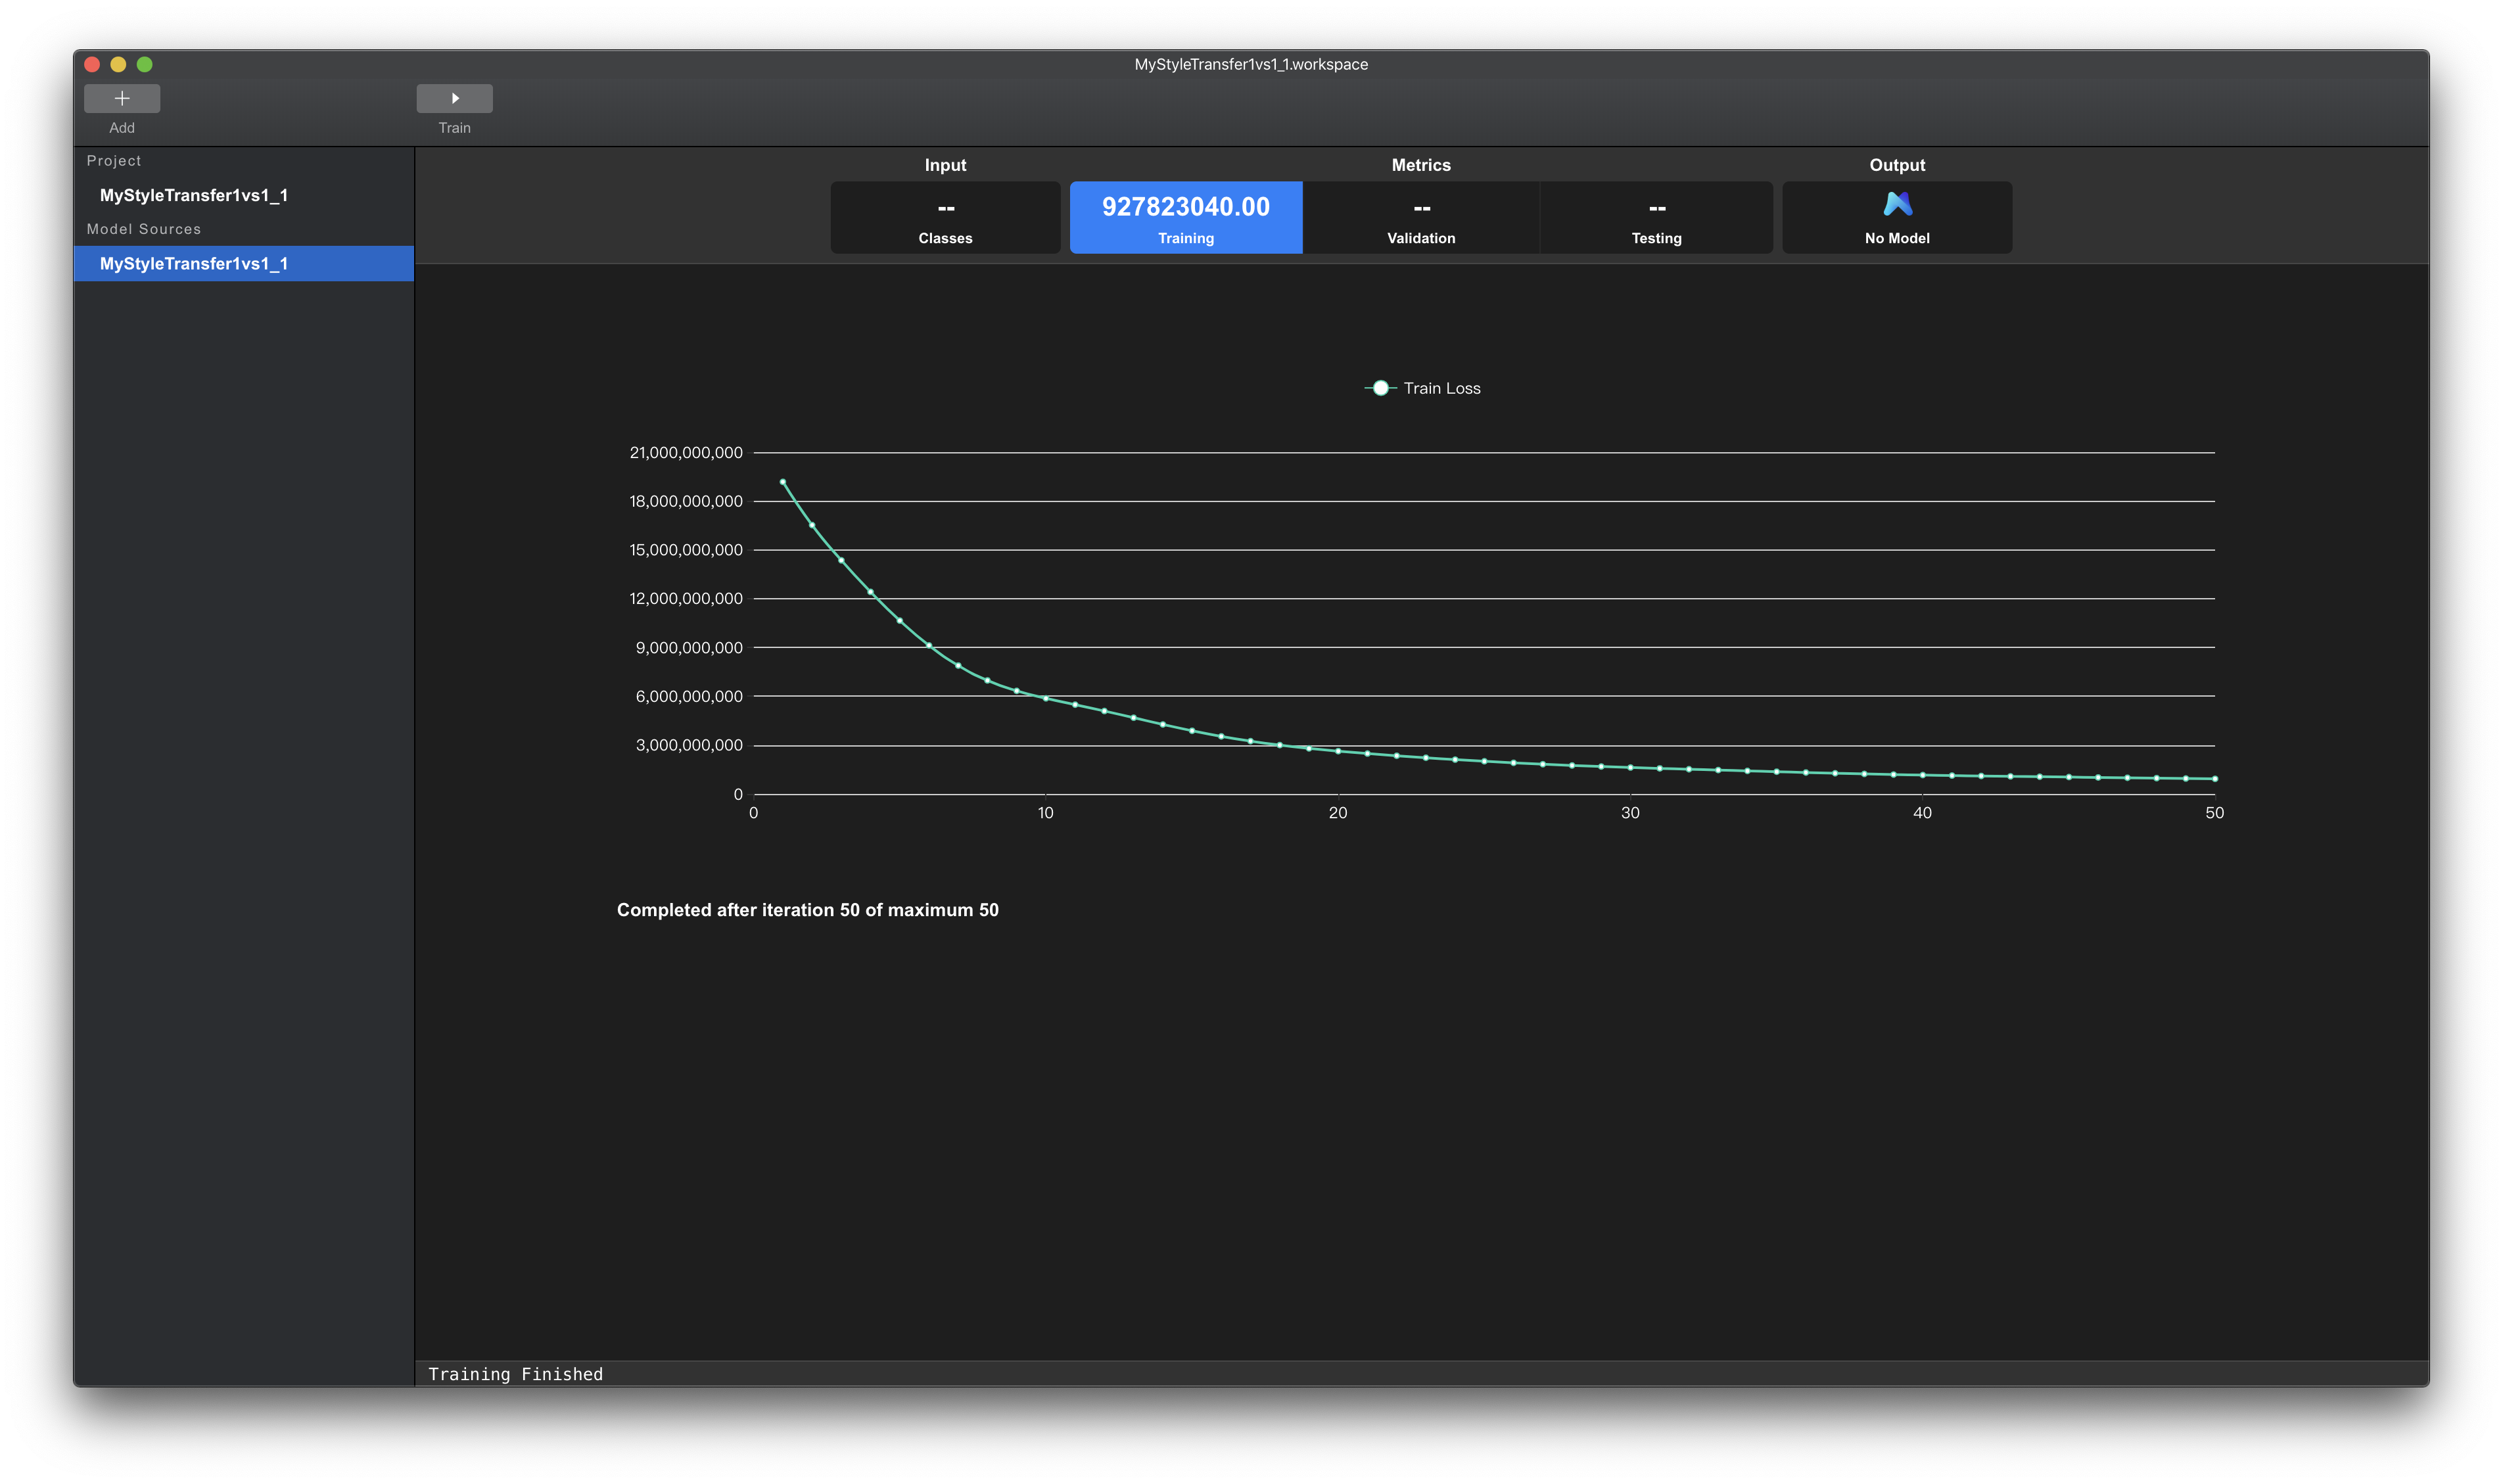The width and height of the screenshot is (2503, 1484).
Task: Select MyStyleTransfer1vs1_1 under Model Sources
Action: (194, 263)
